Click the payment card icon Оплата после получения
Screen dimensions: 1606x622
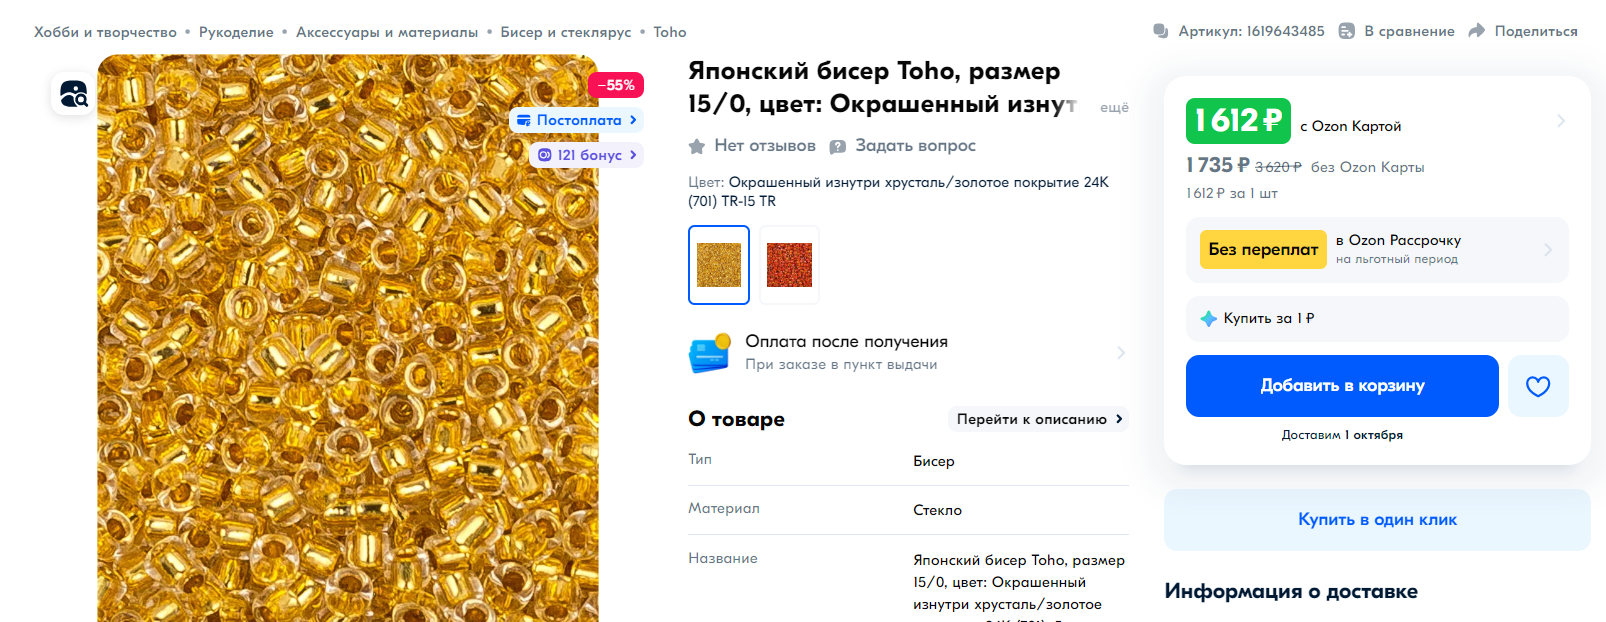point(710,353)
